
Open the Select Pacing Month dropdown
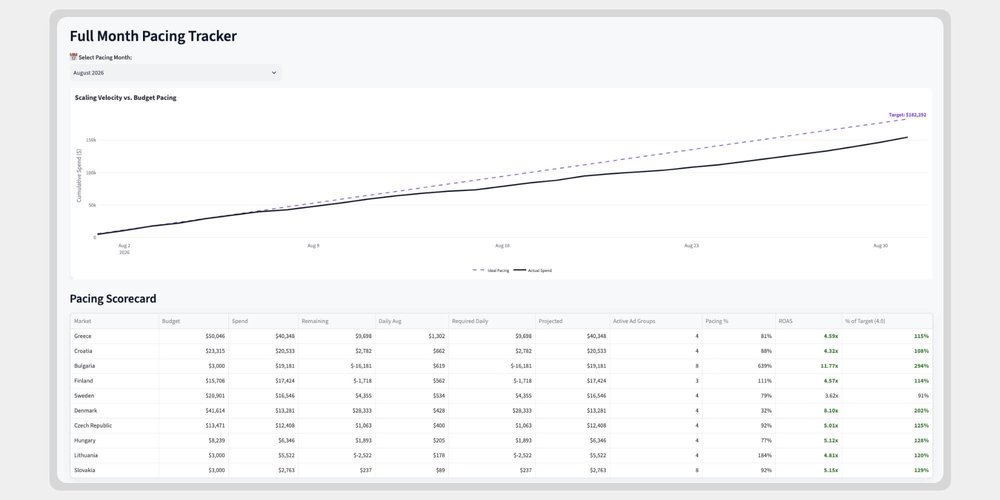[175, 73]
